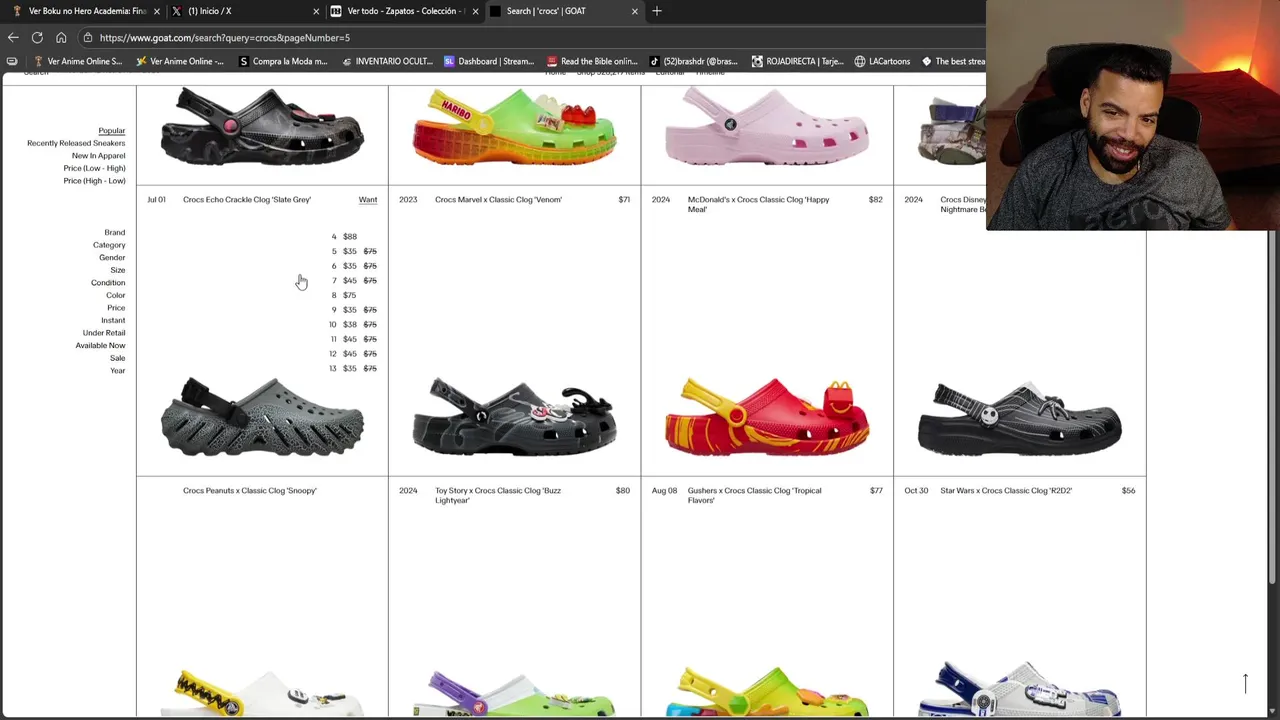Open 'Crocs Echo Crackle Clog Slate Grey' listing
Image resolution: width=1280 pixels, height=720 pixels.
point(247,199)
